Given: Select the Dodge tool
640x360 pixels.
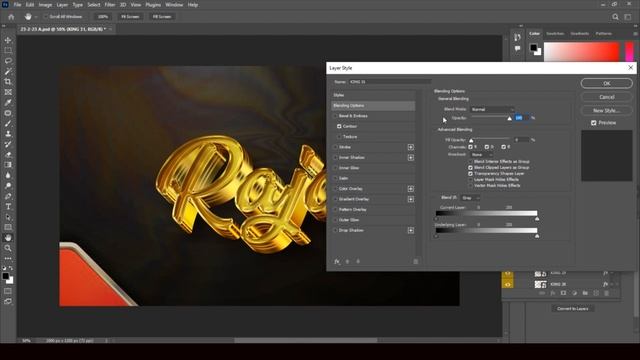Looking at the screenshot, I should (8, 186).
